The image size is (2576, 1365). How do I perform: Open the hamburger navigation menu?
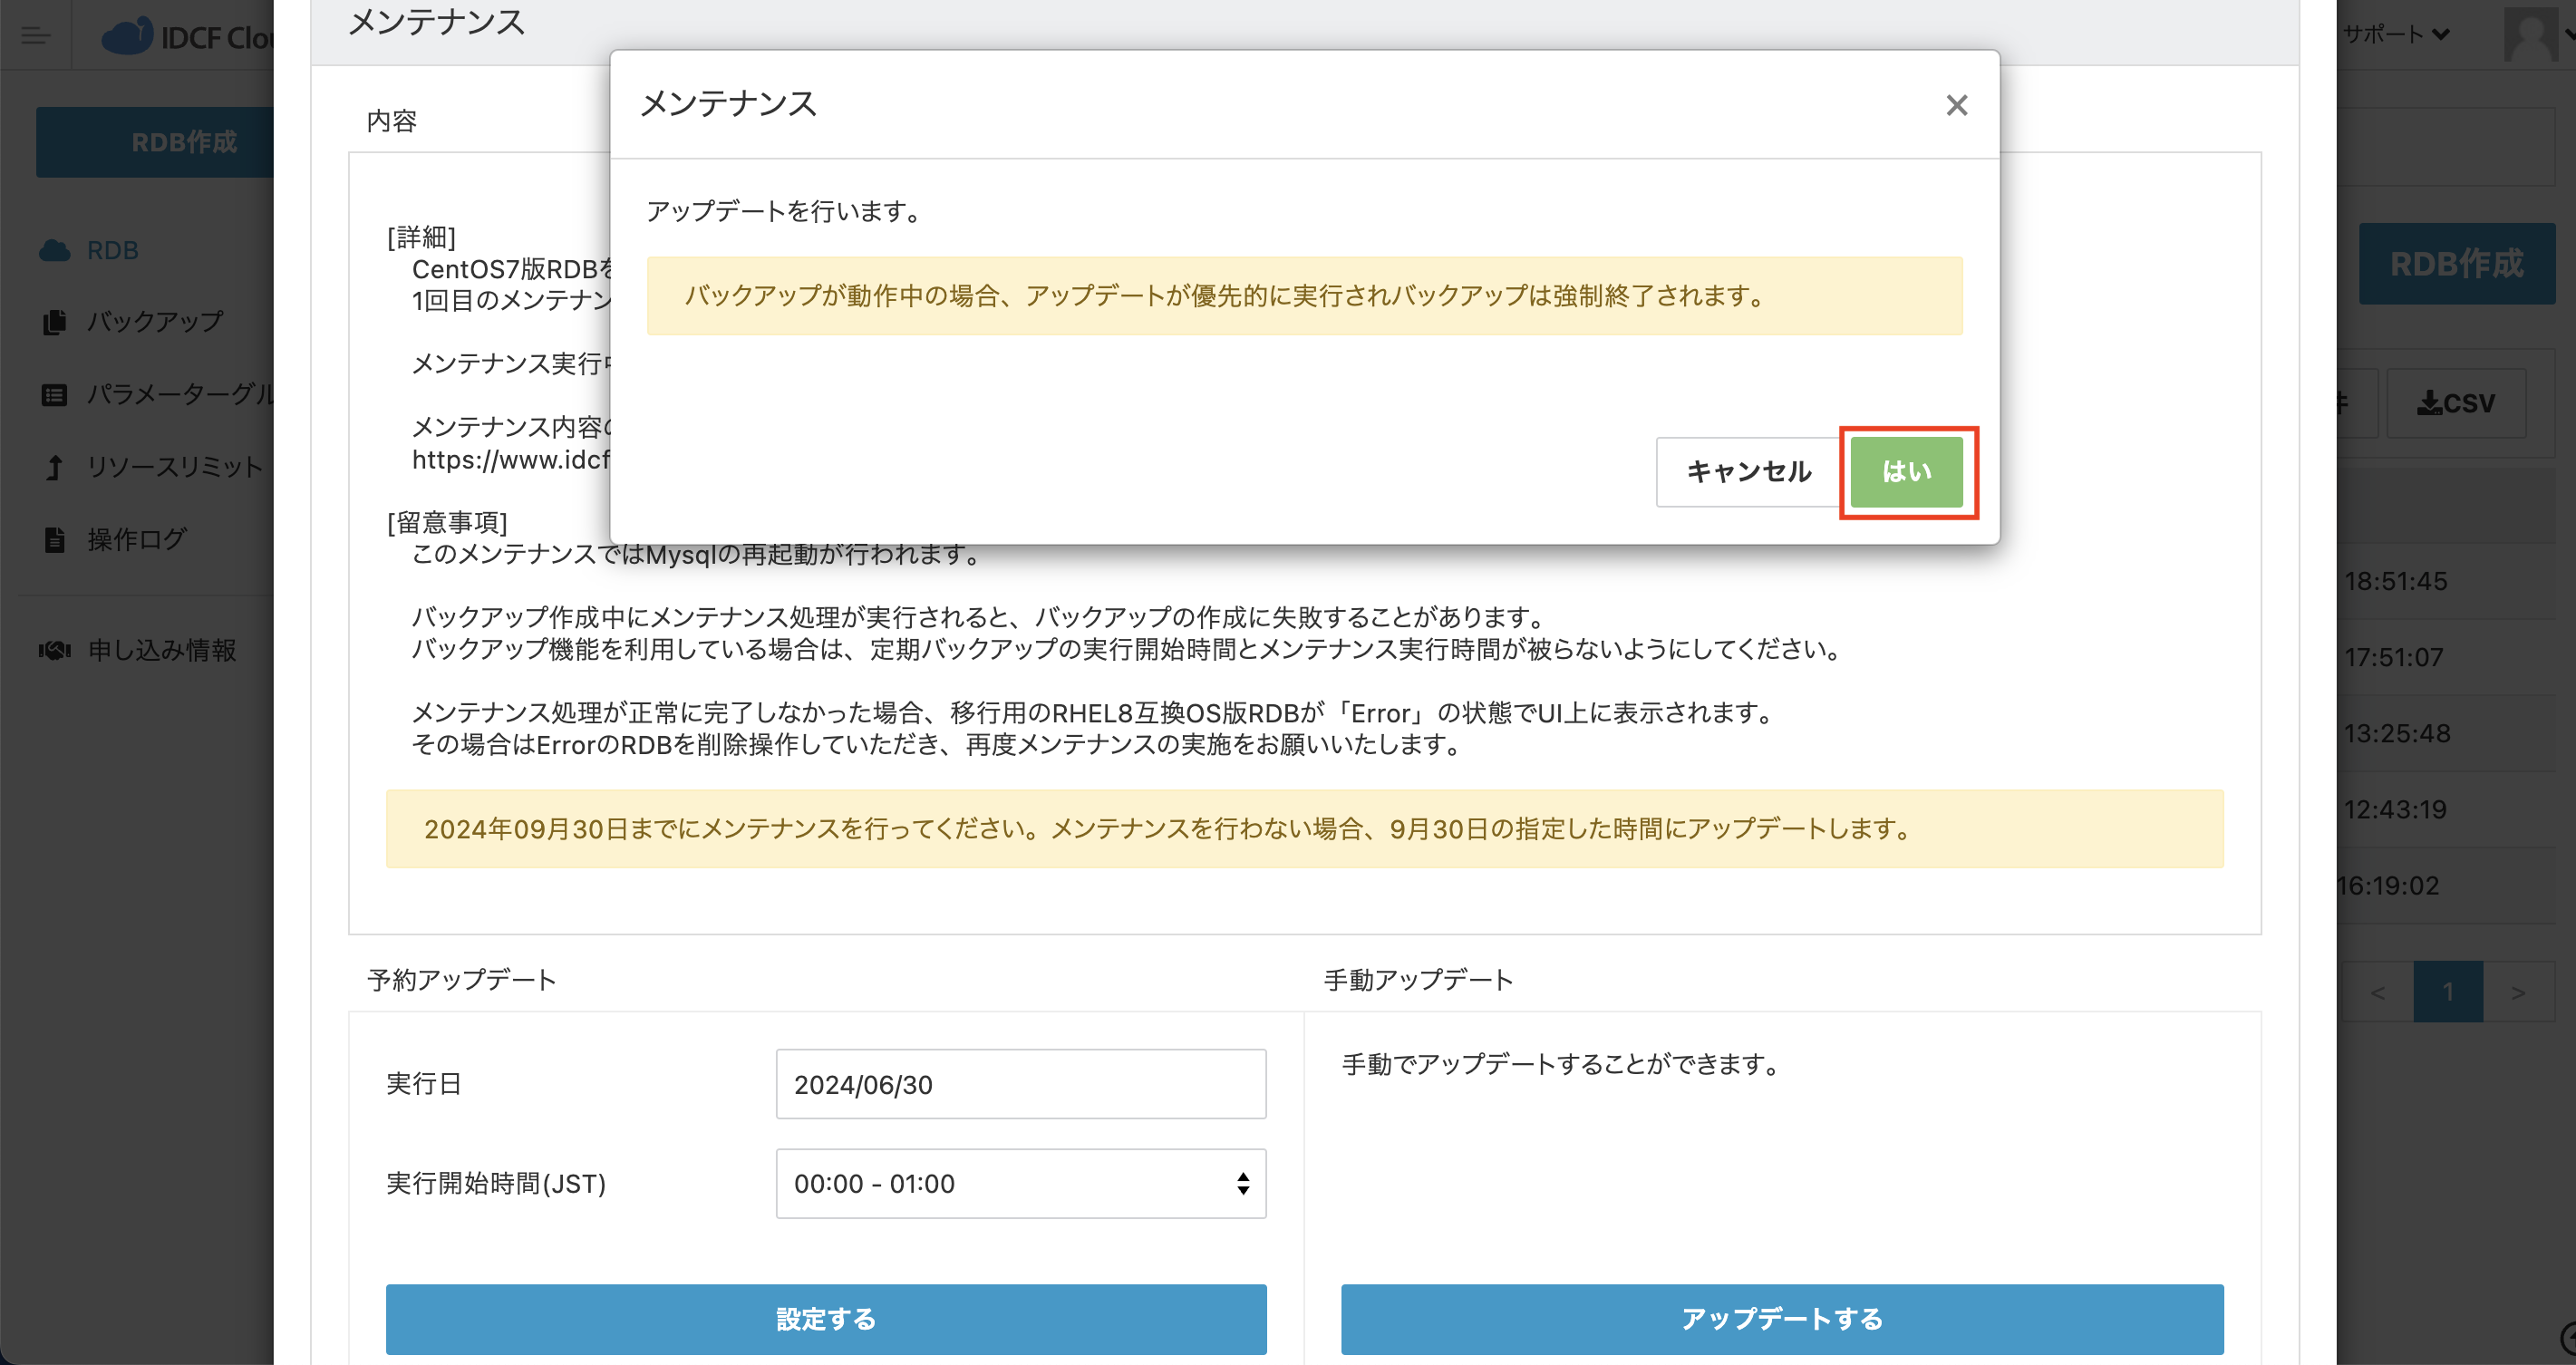(36, 36)
